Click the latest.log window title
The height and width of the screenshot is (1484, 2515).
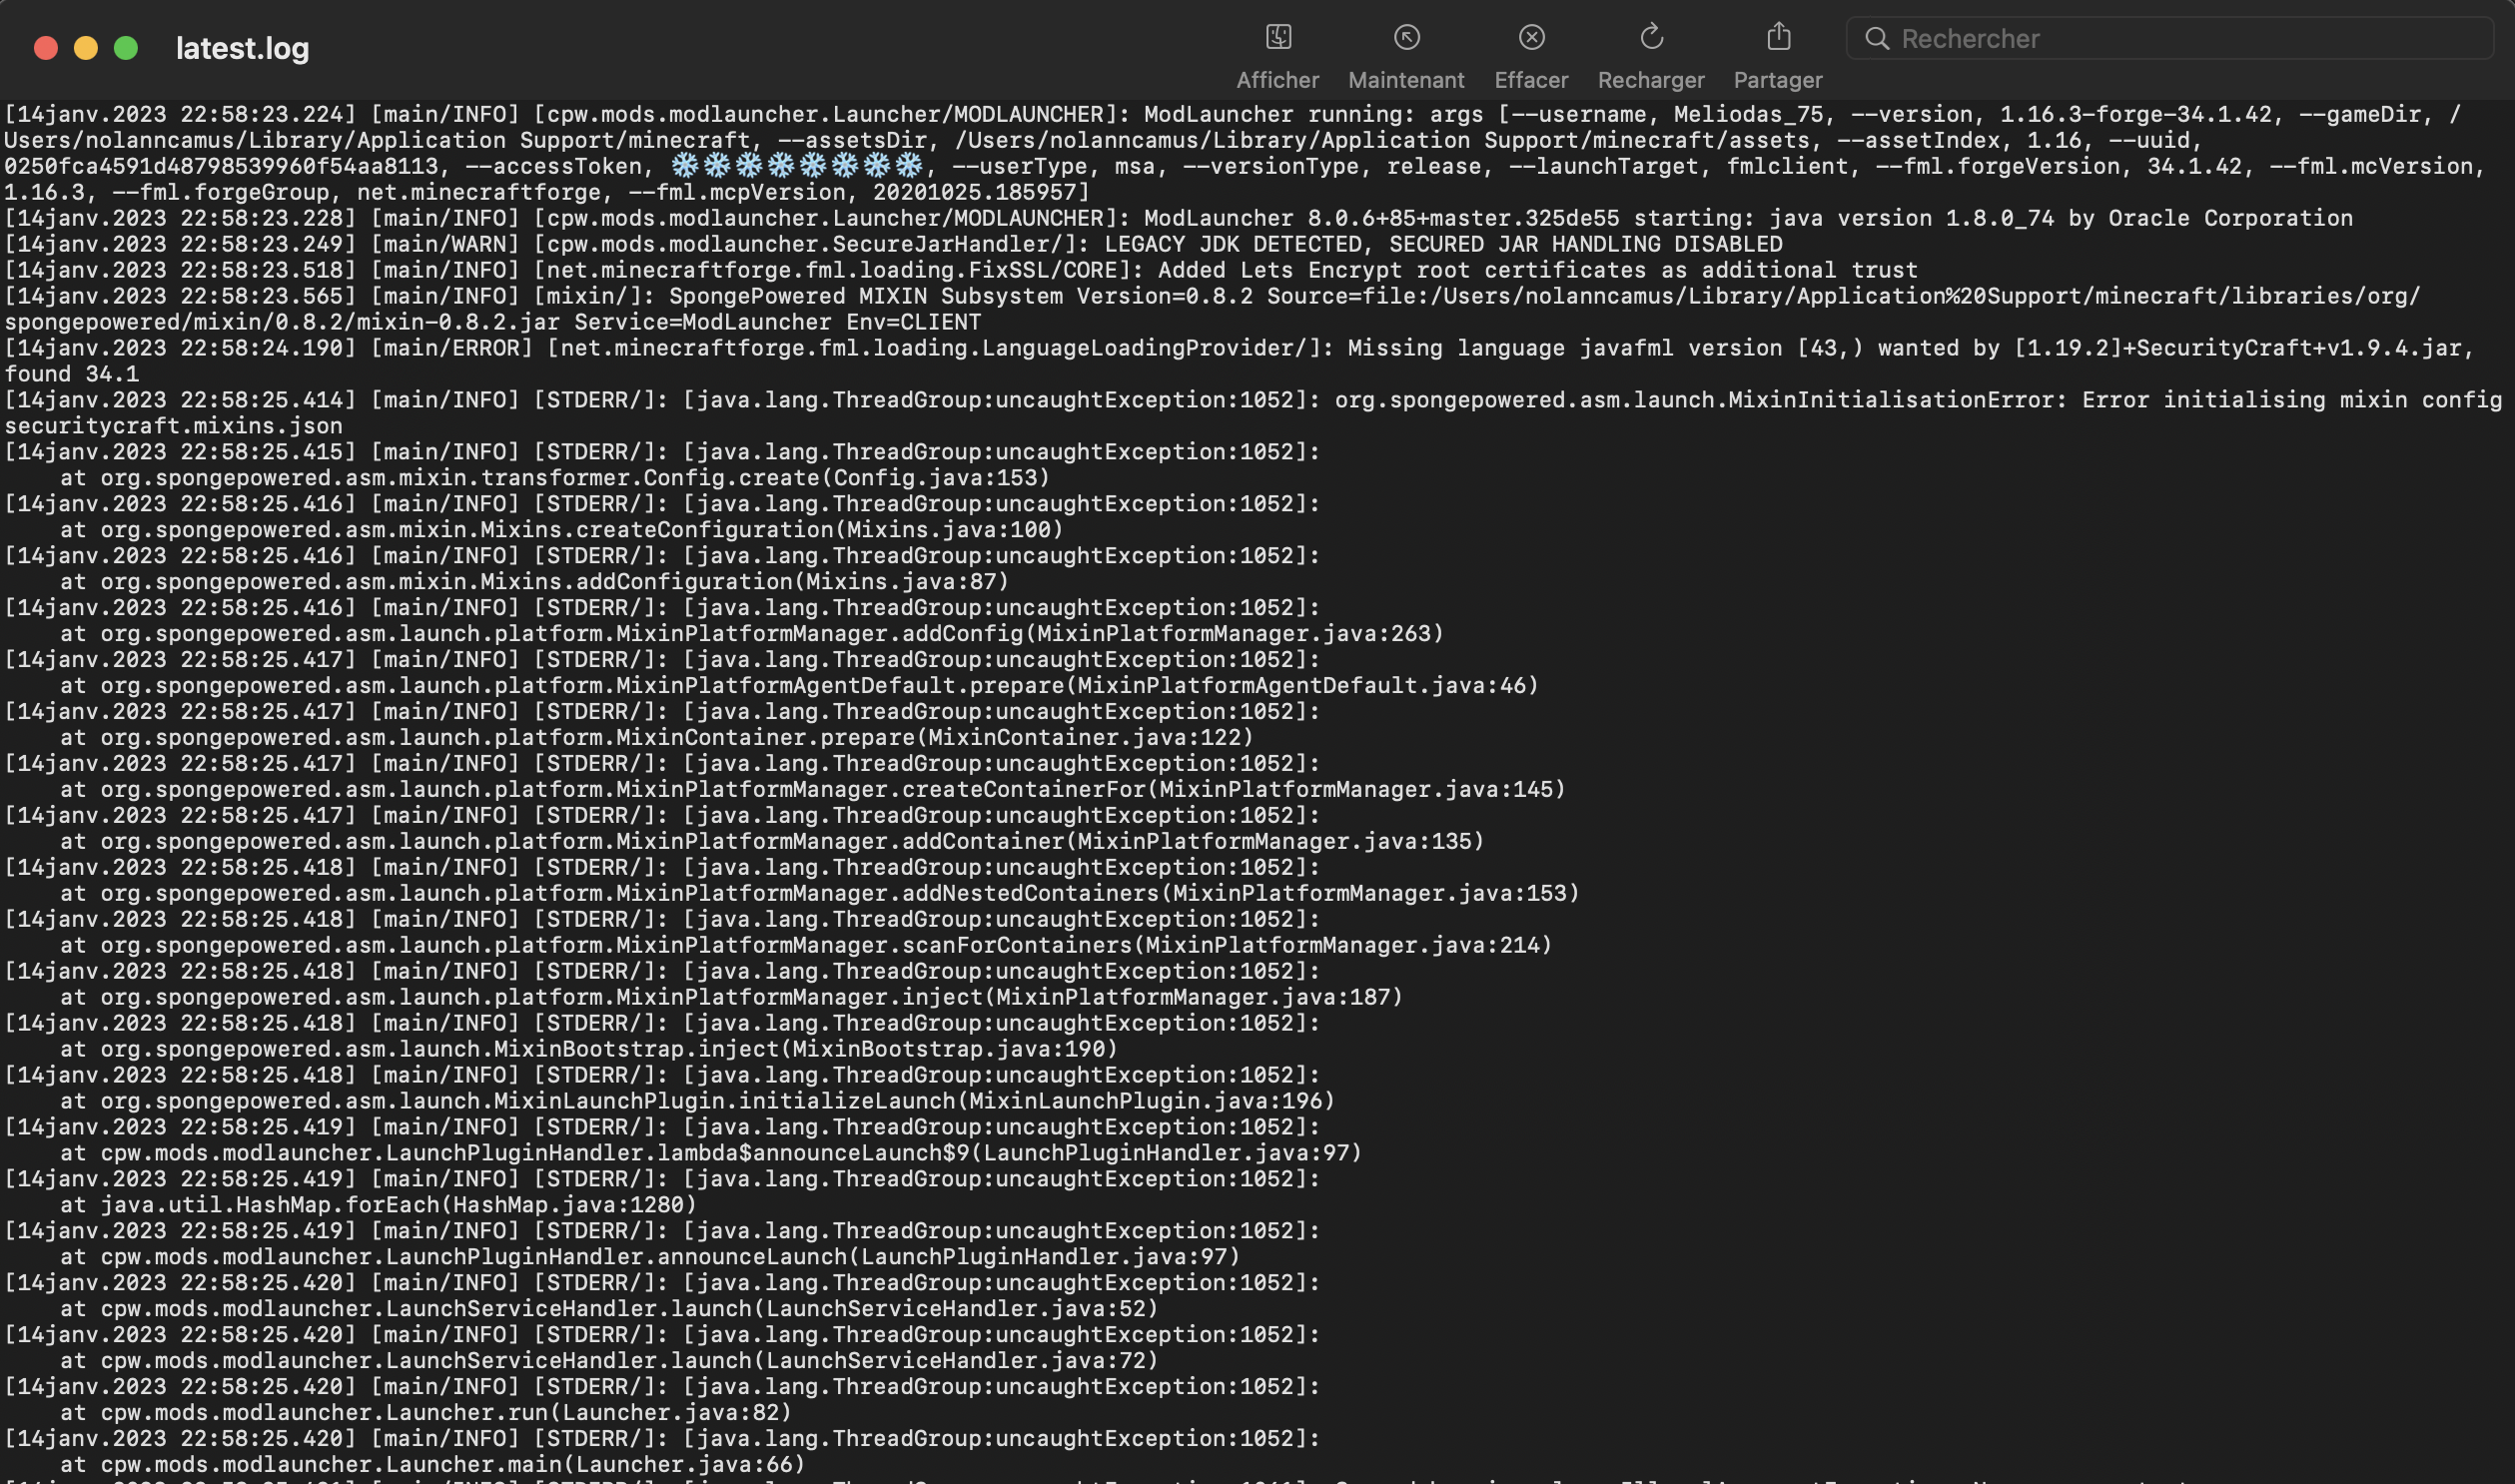[x=242, y=48]
